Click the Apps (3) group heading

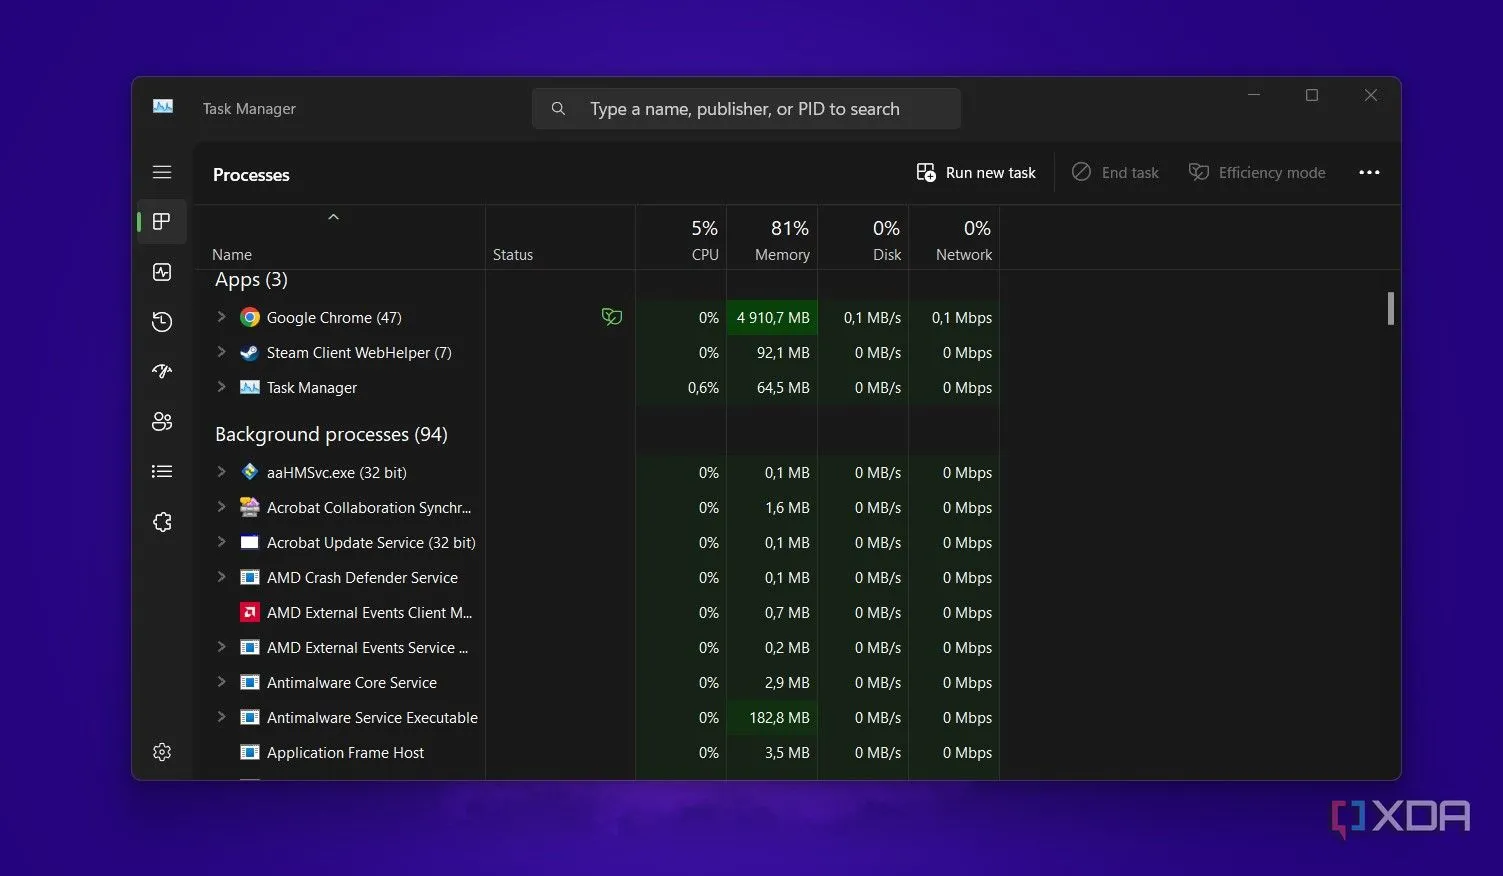tap(251, 280)
